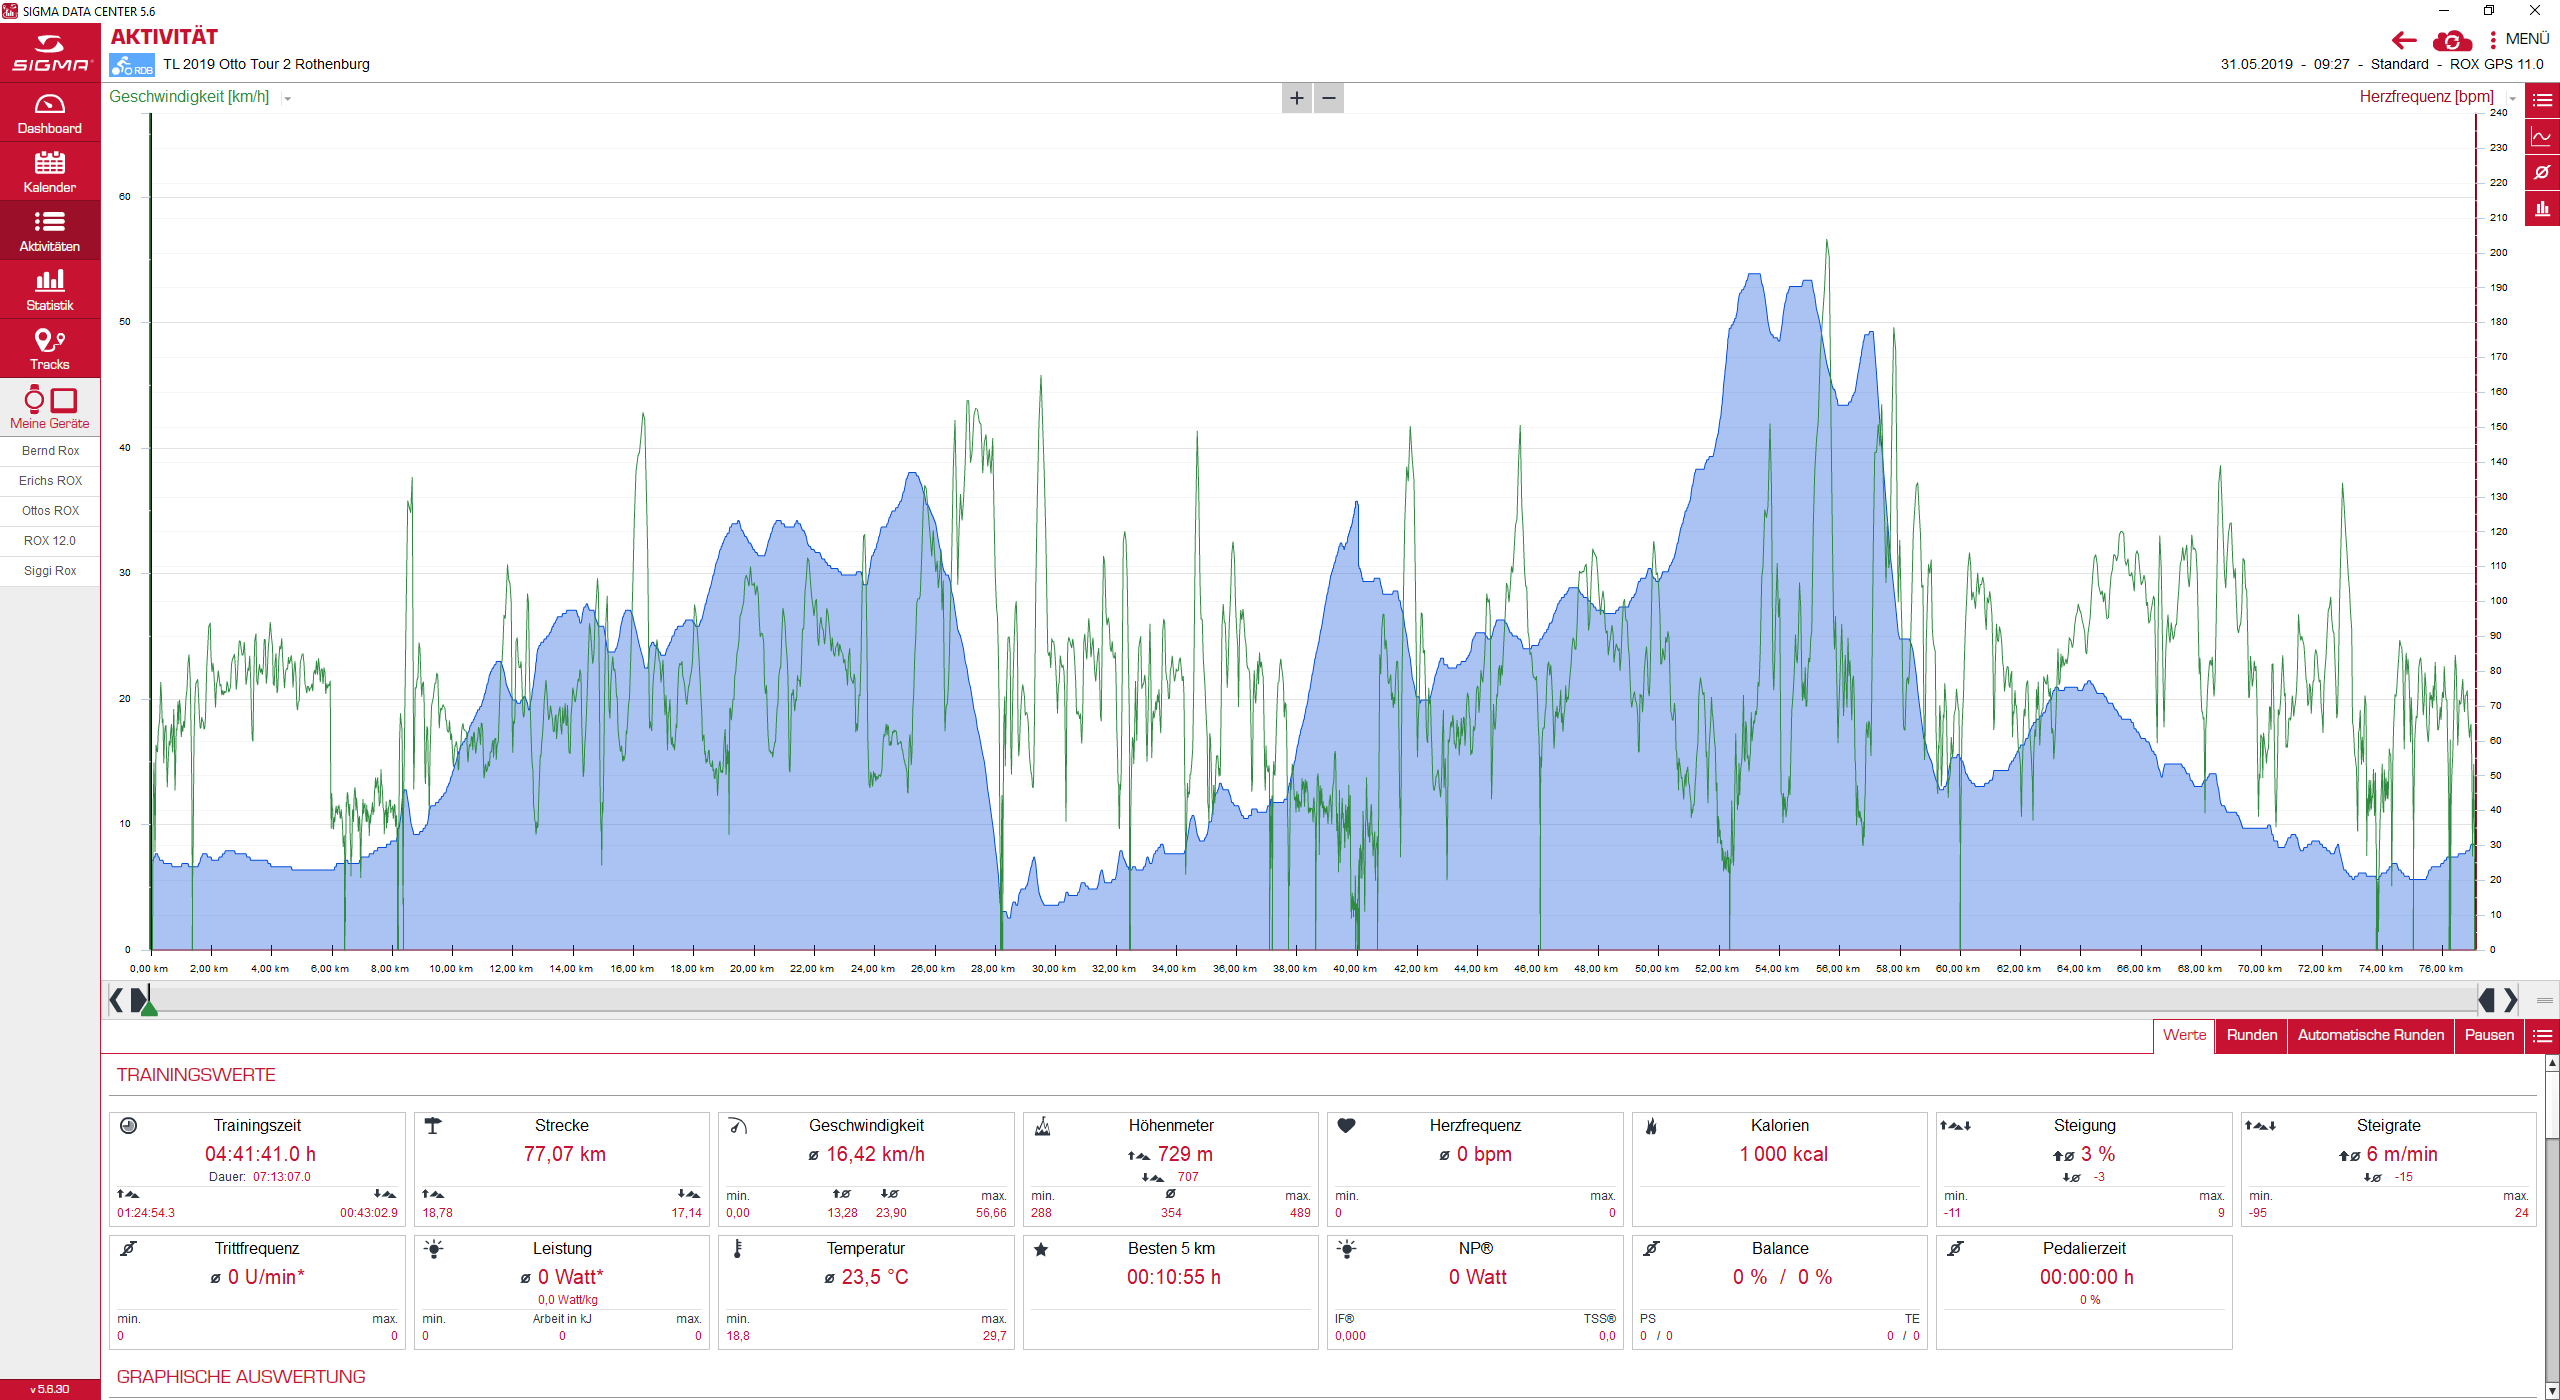Open the Tracks section
The height and width of the screenshot is (1400, 2560).
point(50,349)
